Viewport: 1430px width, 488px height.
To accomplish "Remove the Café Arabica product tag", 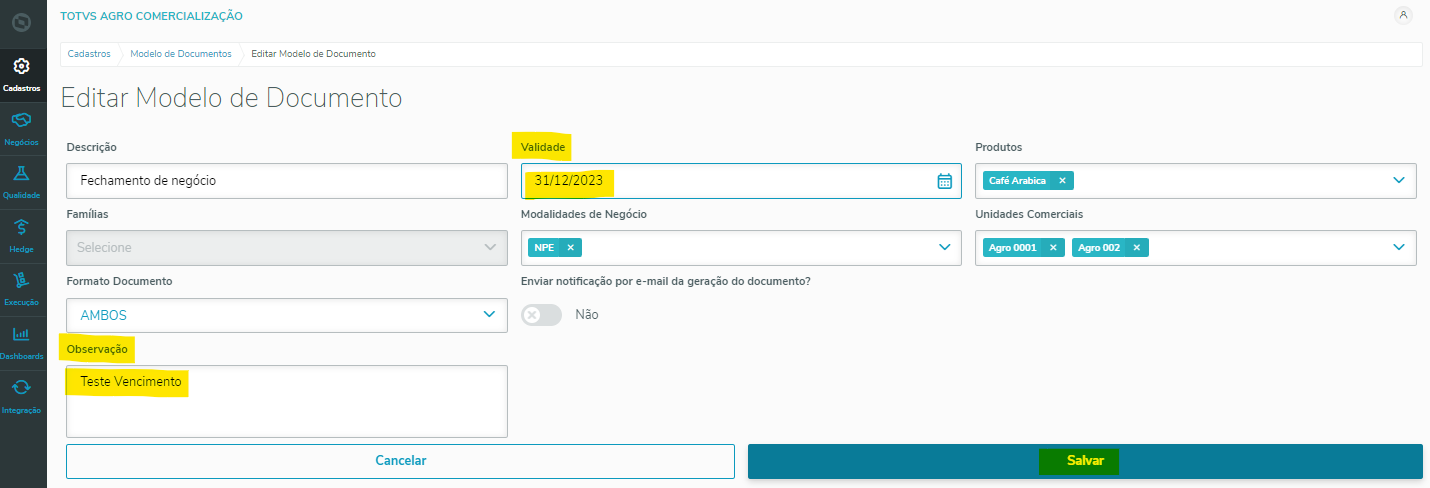I will pyautogui.click(x=1062, y=181).
